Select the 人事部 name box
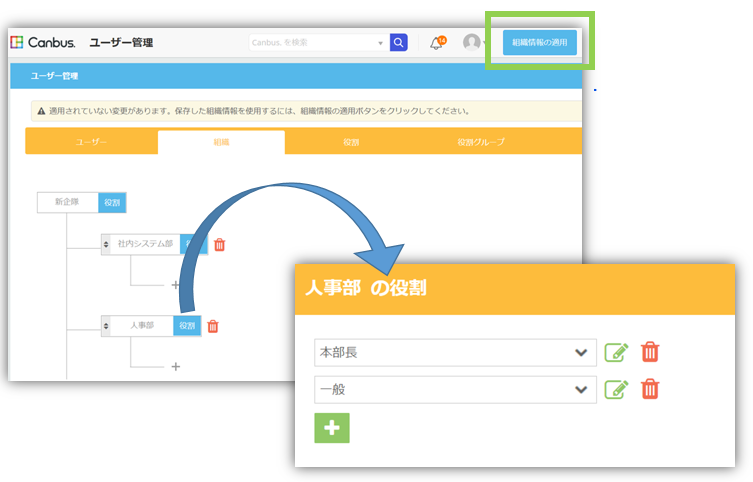This screenshot has width=753, height=482. (142, 326)
